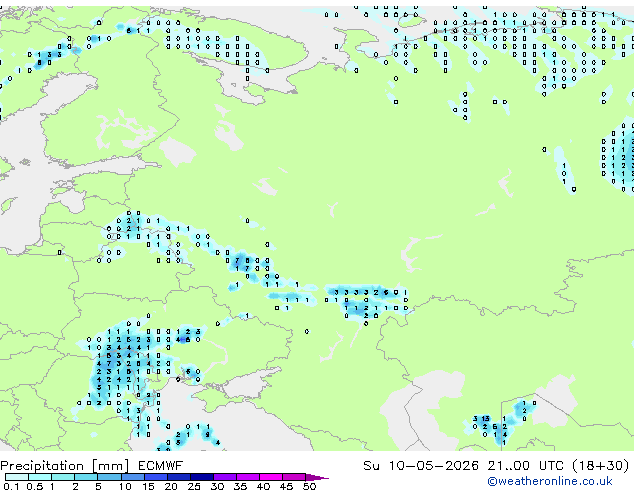The height and width of the screenshot is (490, 634).
Task: Click the 0.1–0.5 mm legend color swatch
Action: pos(17,477)
